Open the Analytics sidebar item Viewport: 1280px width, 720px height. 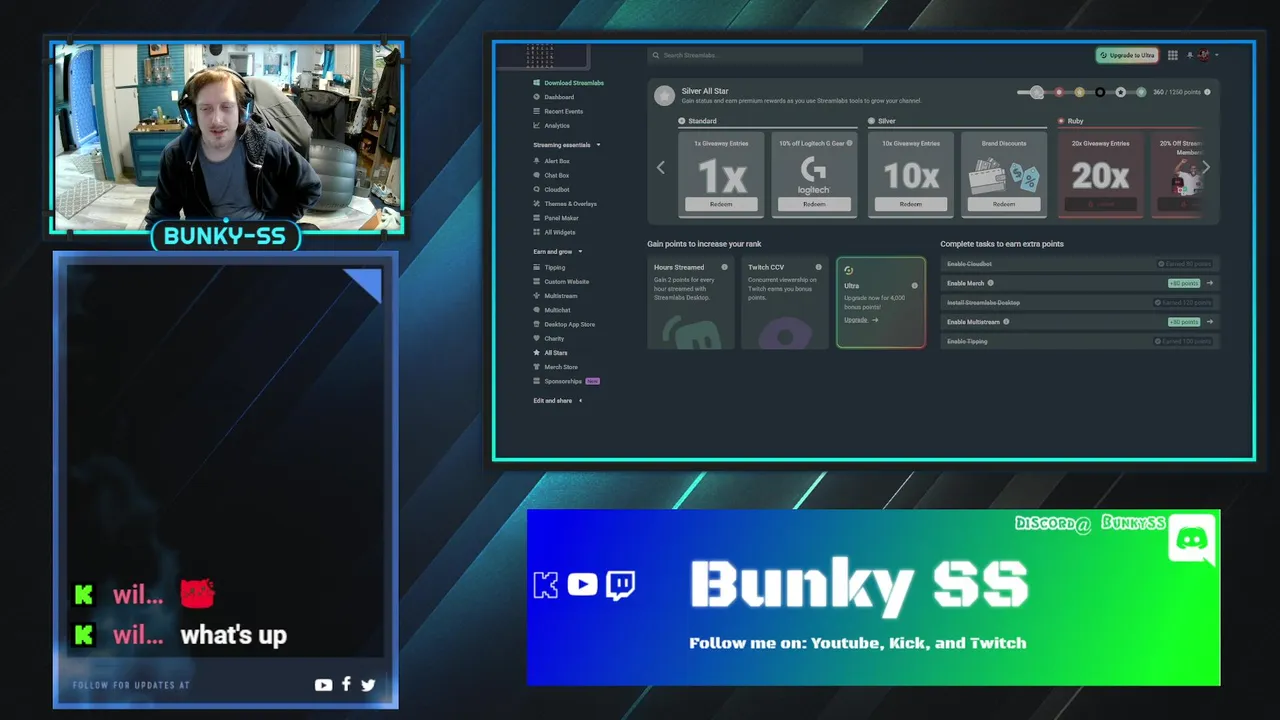click(x=551, y=125)
